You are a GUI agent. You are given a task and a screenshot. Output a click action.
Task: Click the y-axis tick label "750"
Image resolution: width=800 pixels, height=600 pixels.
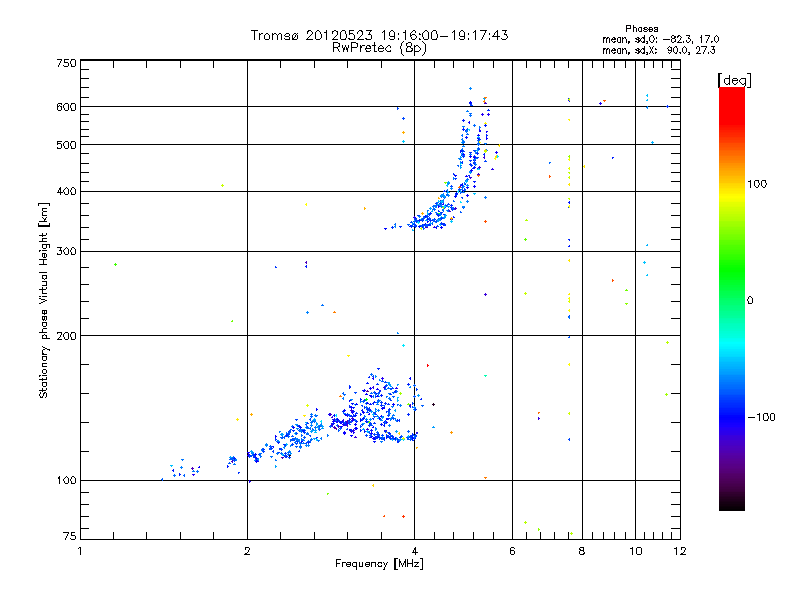click(66, 63)
